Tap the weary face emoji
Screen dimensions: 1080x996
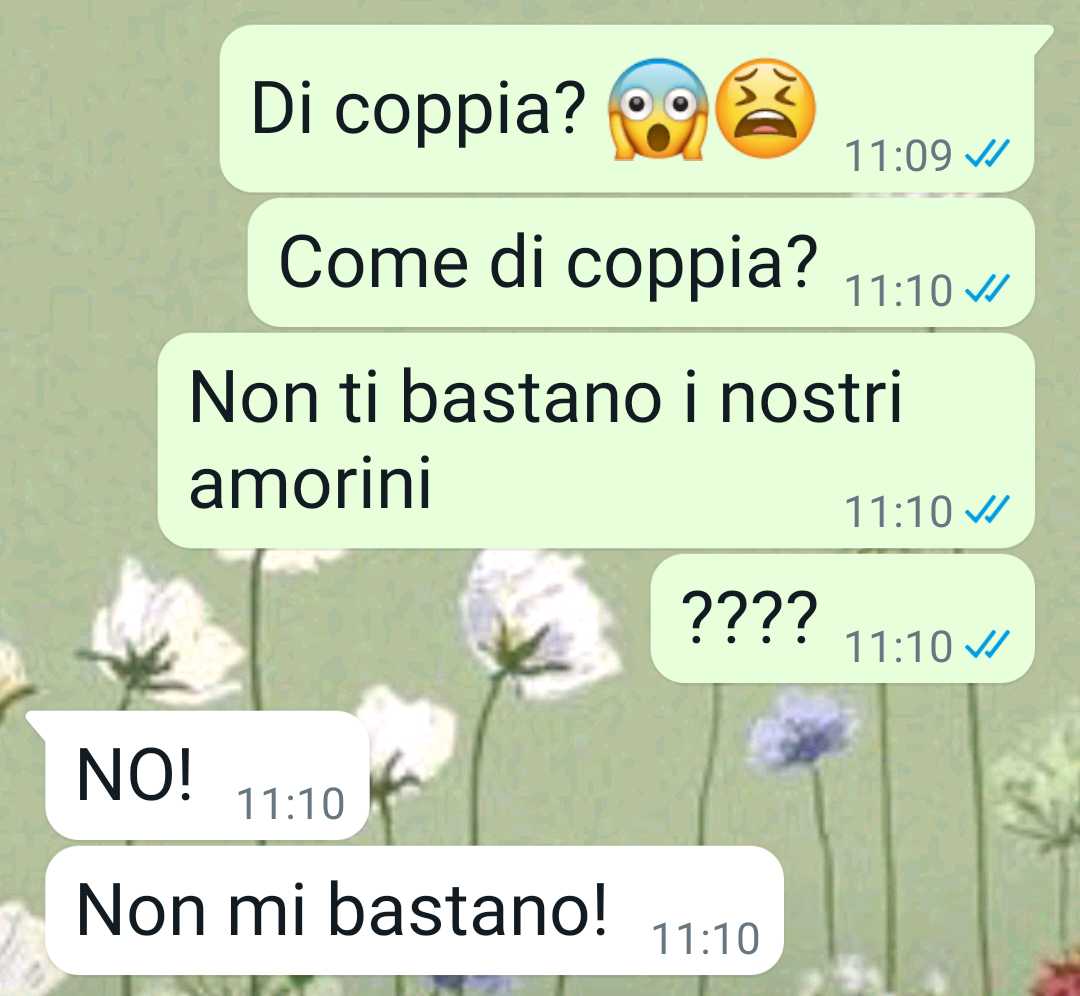point(765,107)
